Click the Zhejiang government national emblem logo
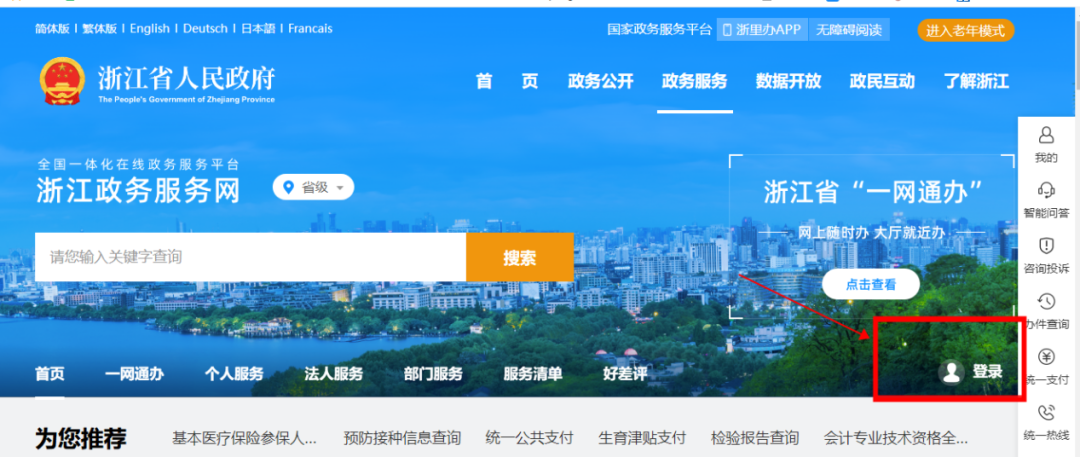 62,82
